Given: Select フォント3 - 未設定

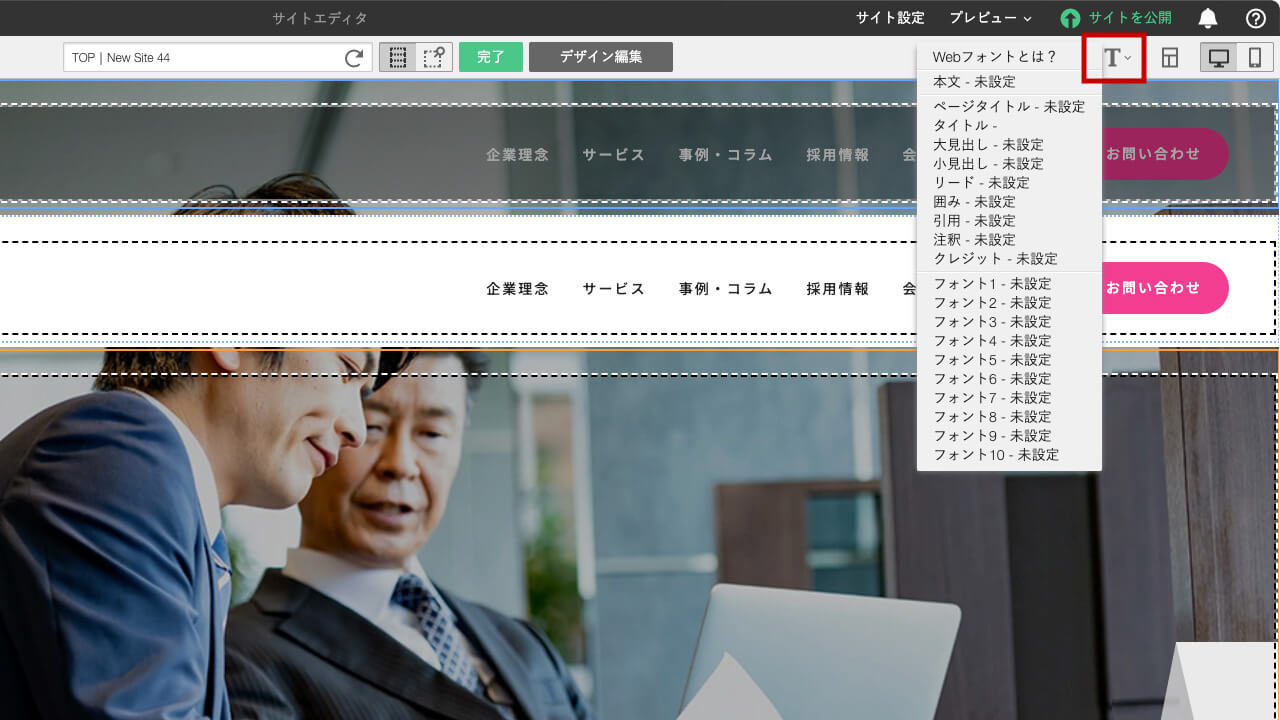Looking at the screenshot, I should pos(992,321).
